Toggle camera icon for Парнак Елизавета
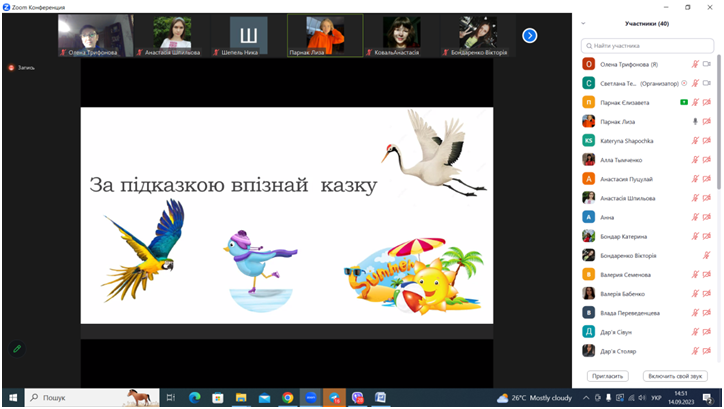Image resolution: width=724 pixels, height=409 pixels. [707, 102]
